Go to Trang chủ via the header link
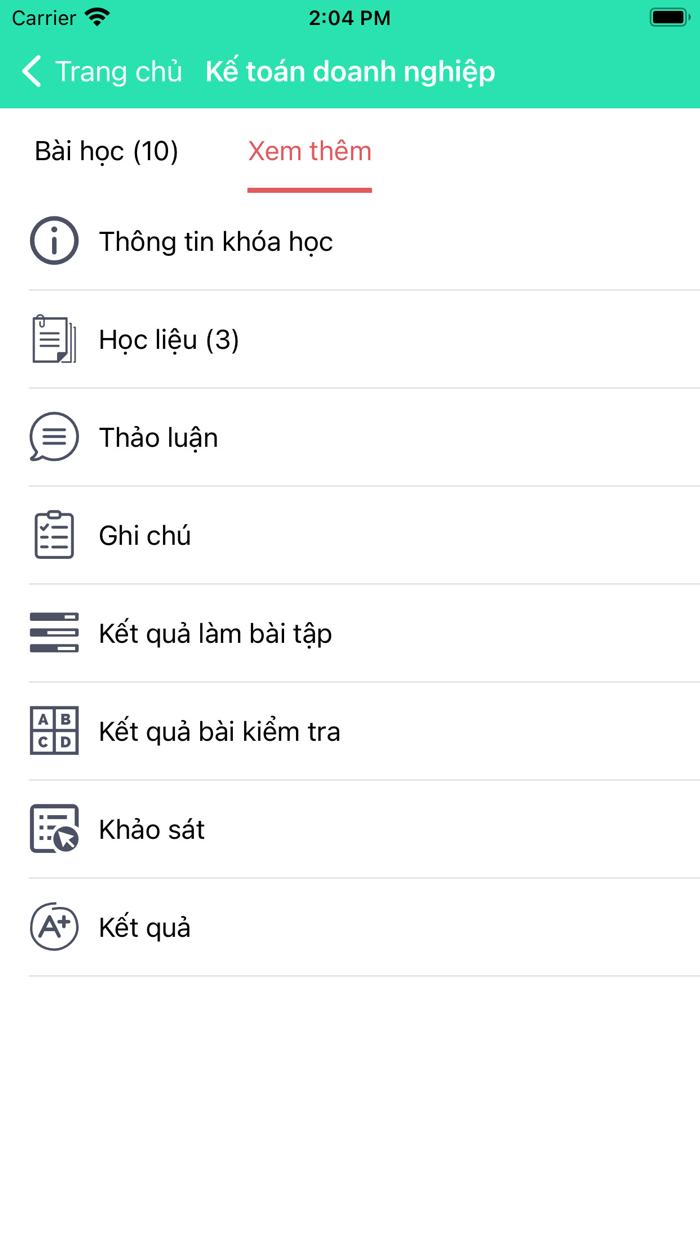The height and width of the screenshot is (1244, 700). pyautogui.click(x=120, y=71)
